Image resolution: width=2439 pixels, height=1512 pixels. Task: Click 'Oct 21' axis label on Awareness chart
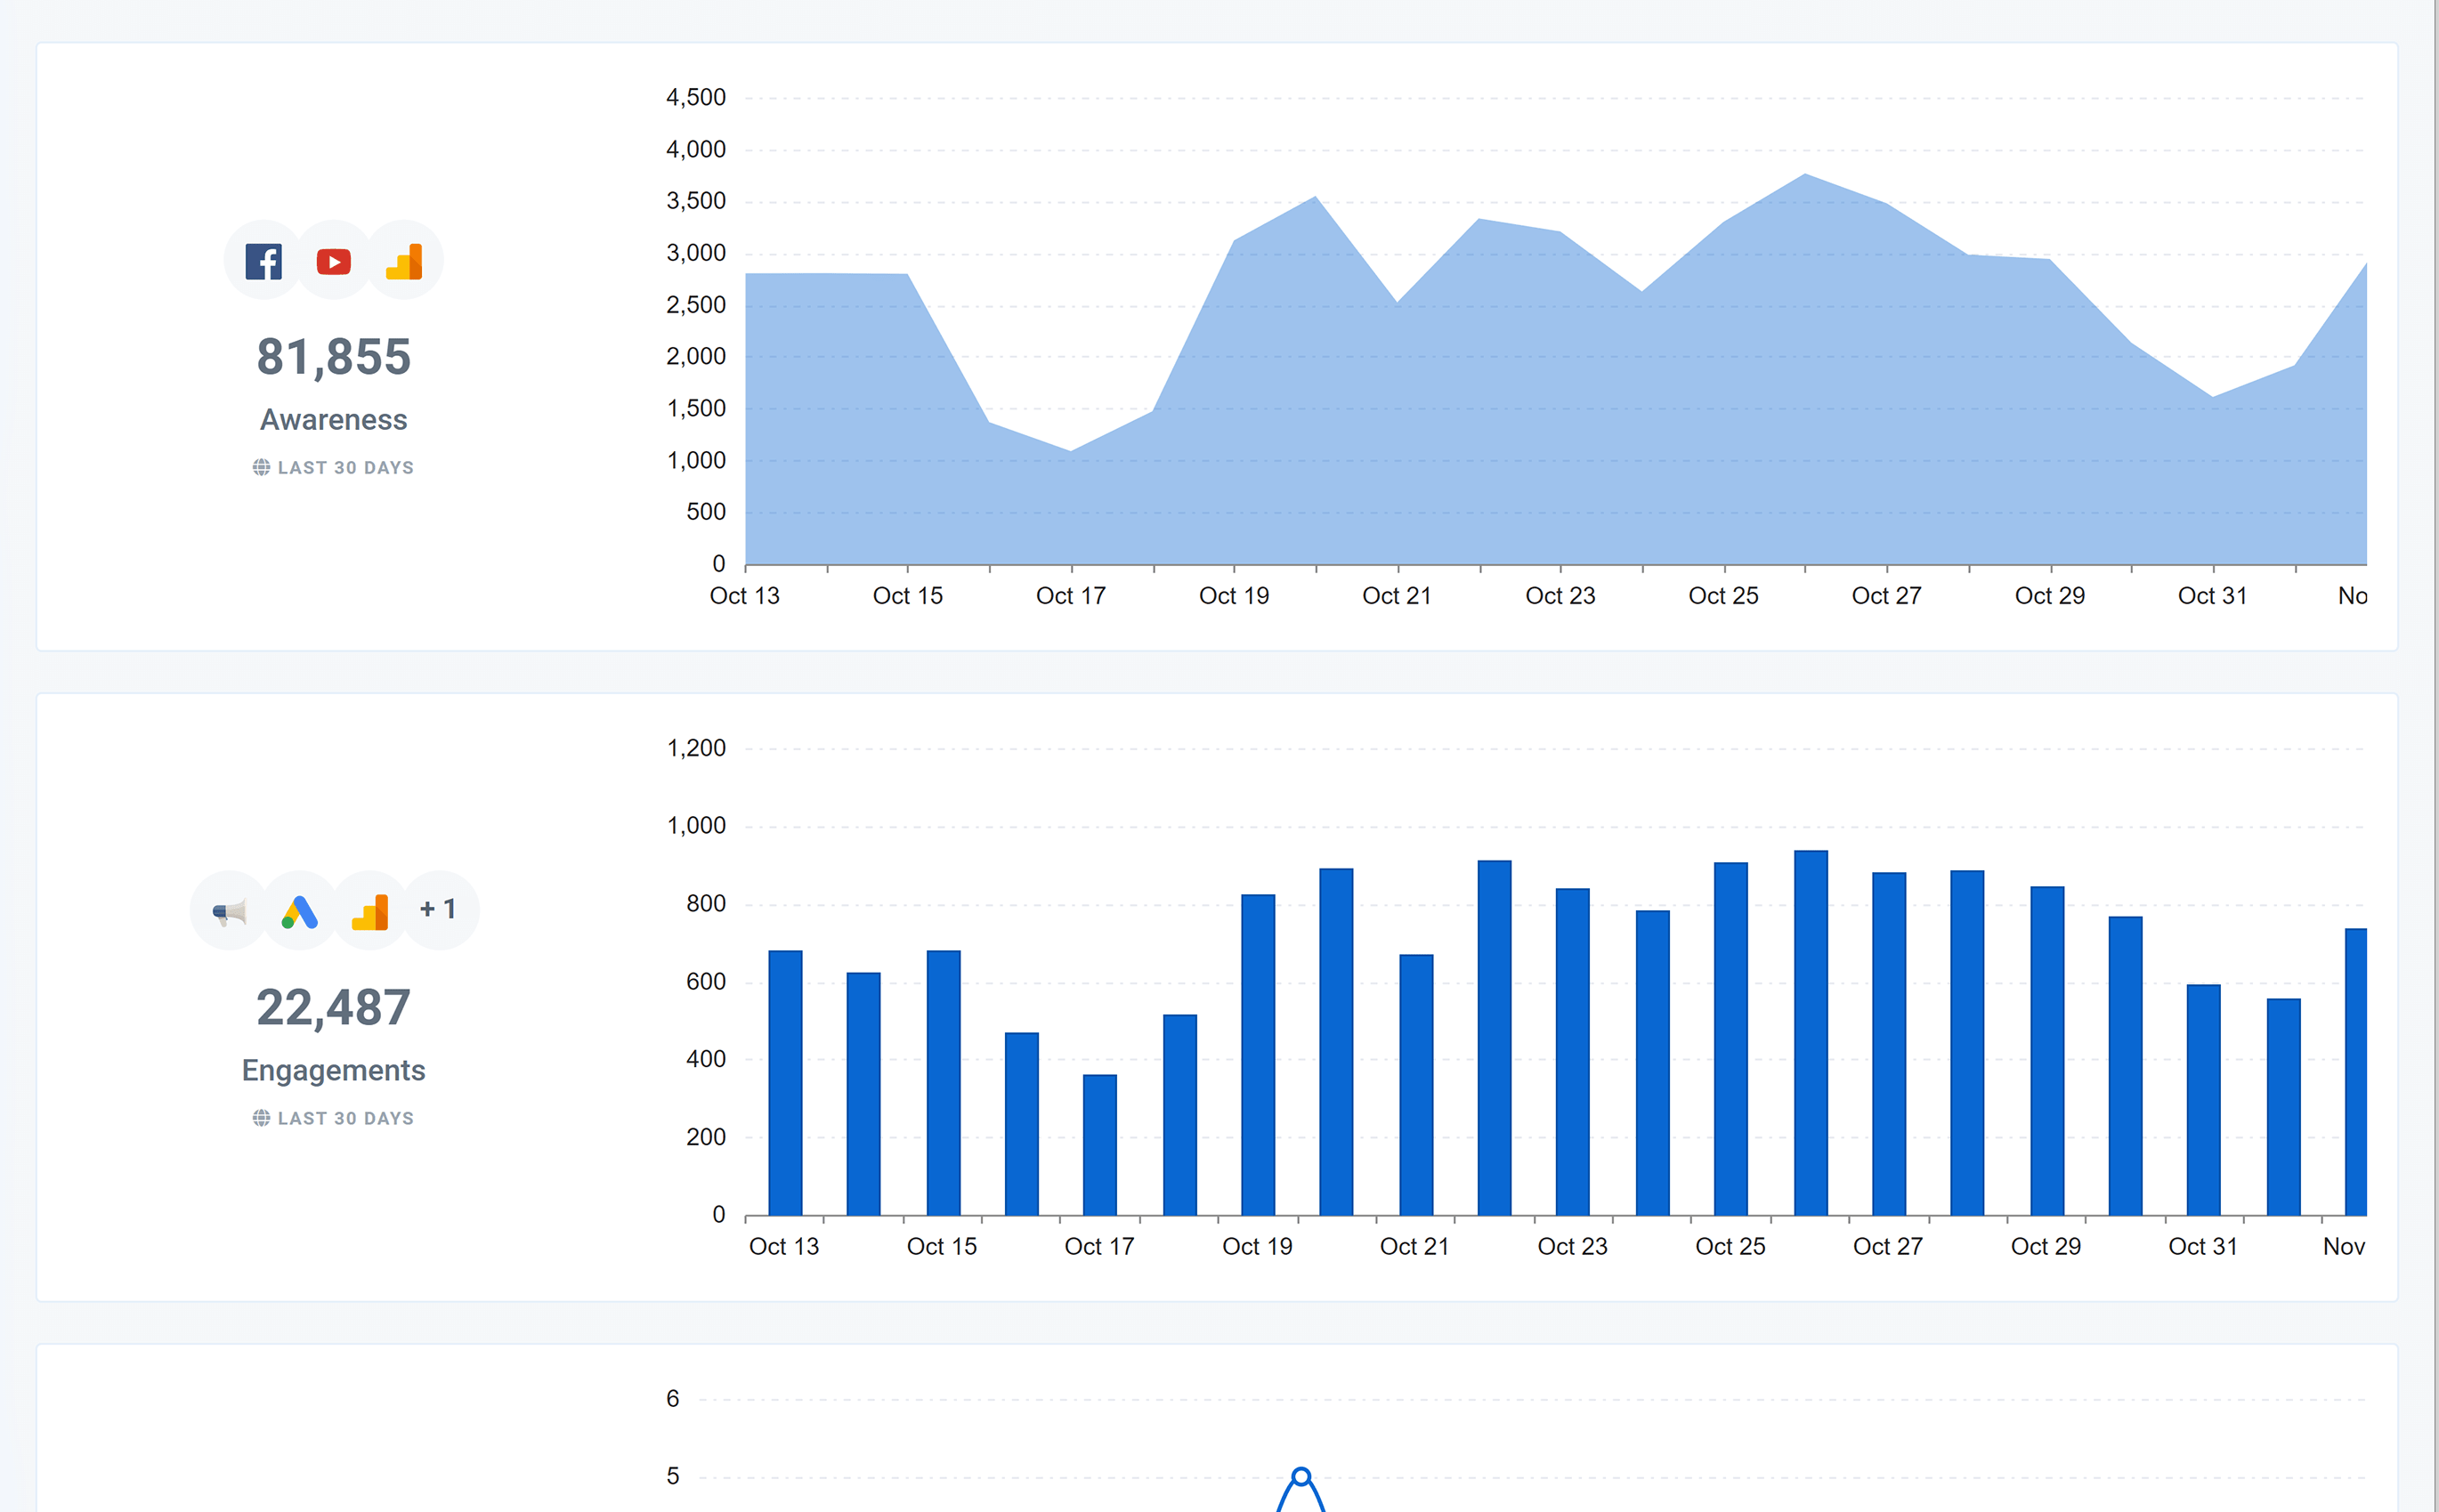coord(1397,596)
